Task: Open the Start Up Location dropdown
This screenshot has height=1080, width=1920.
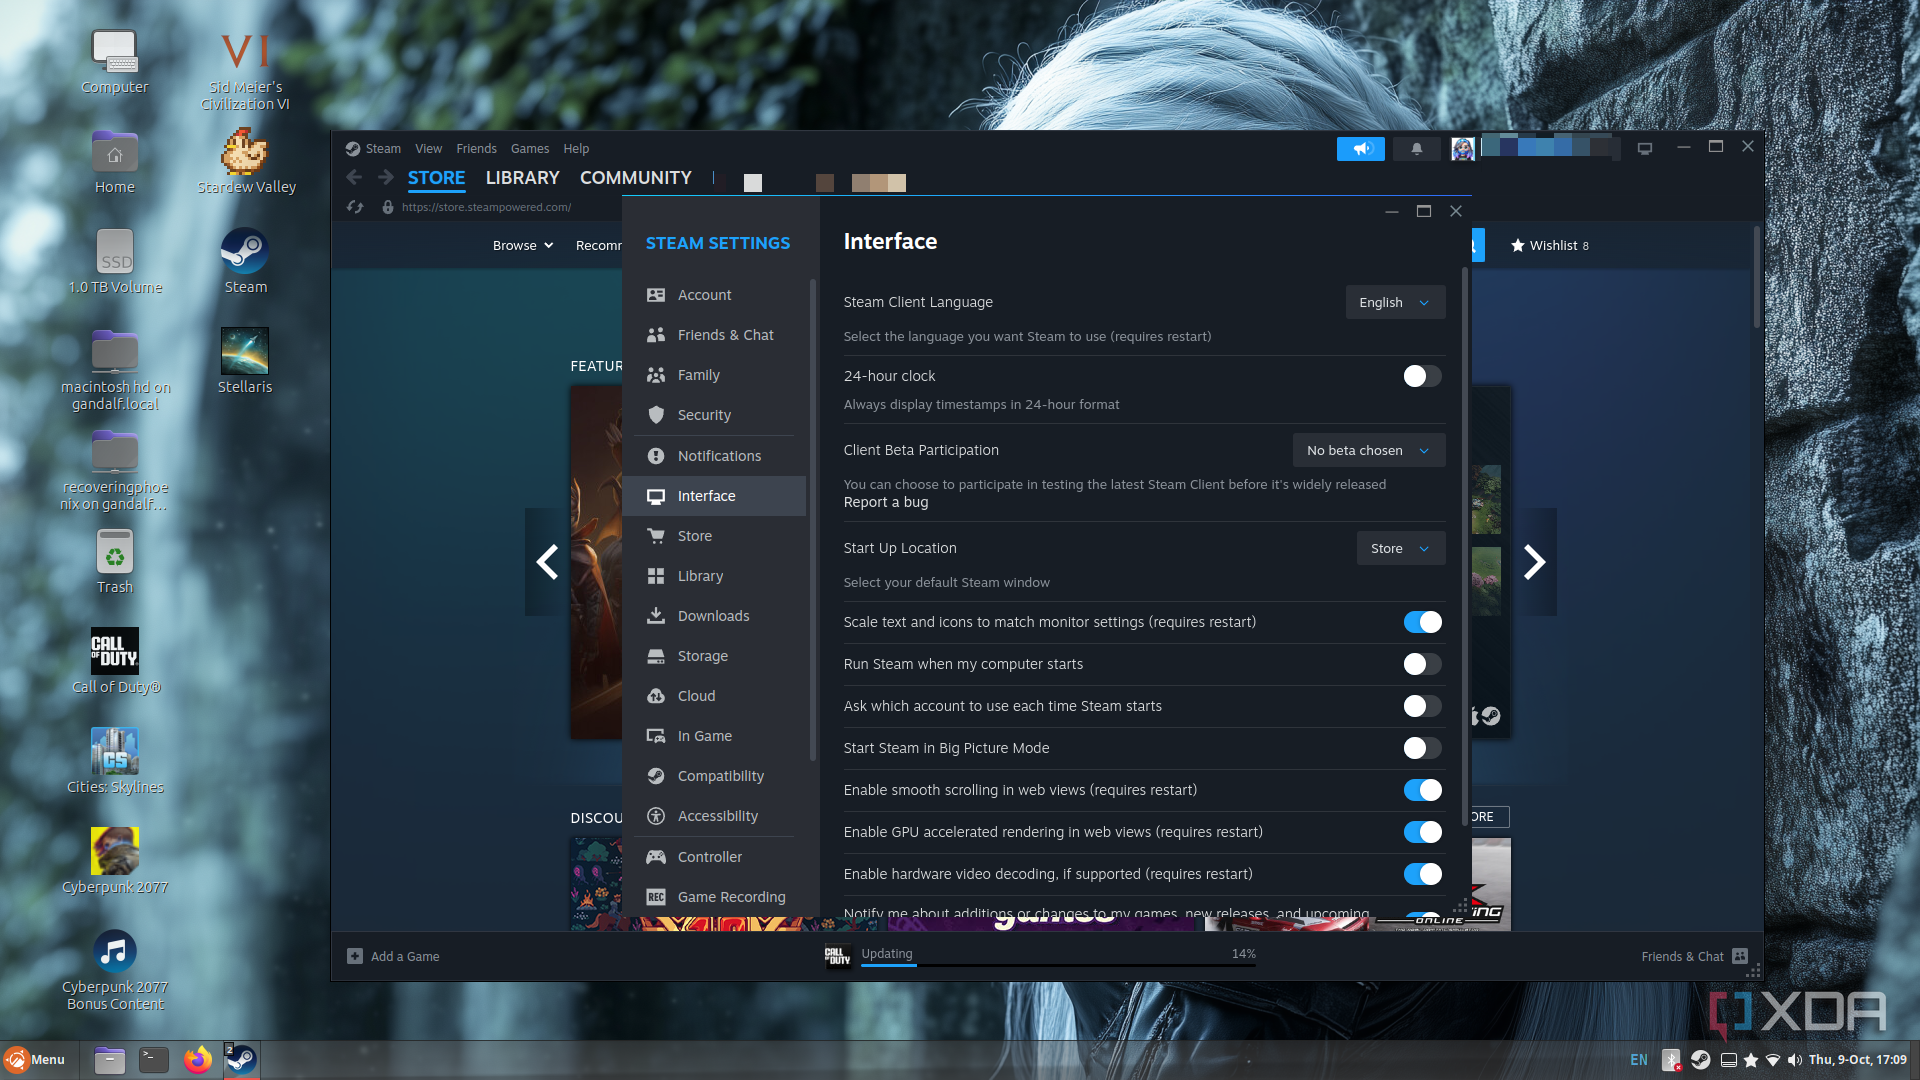Action: pyautogui.click(x=1401, y=548)
